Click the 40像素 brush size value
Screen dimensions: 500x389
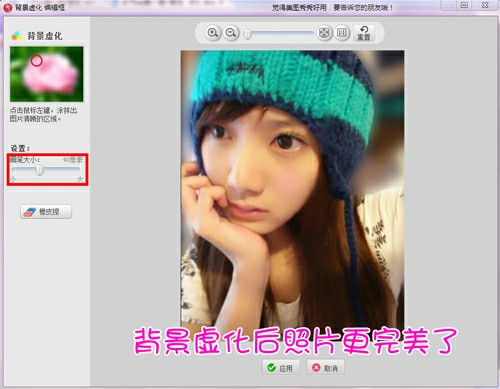pyautogui.click(x=73, y=160)
